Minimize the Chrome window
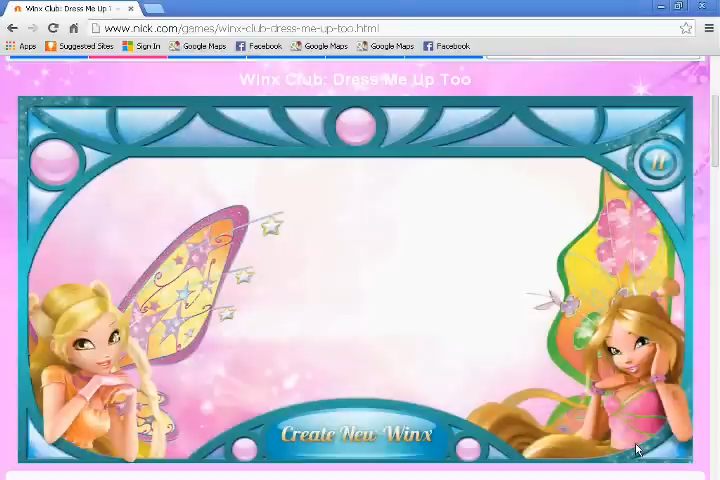This screenshot has height=480, width=720. 661,6
